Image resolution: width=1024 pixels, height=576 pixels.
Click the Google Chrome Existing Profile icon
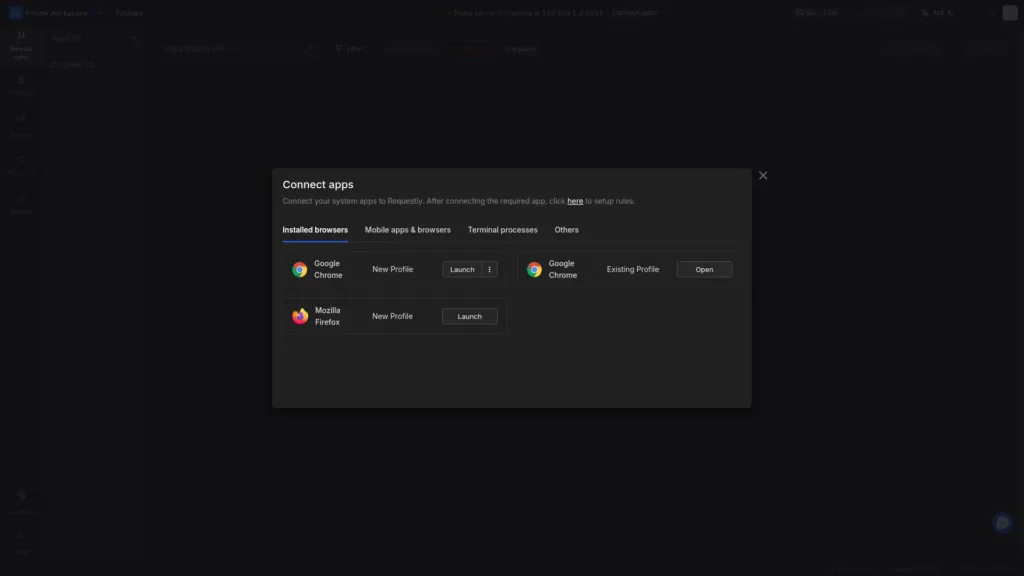534,270
